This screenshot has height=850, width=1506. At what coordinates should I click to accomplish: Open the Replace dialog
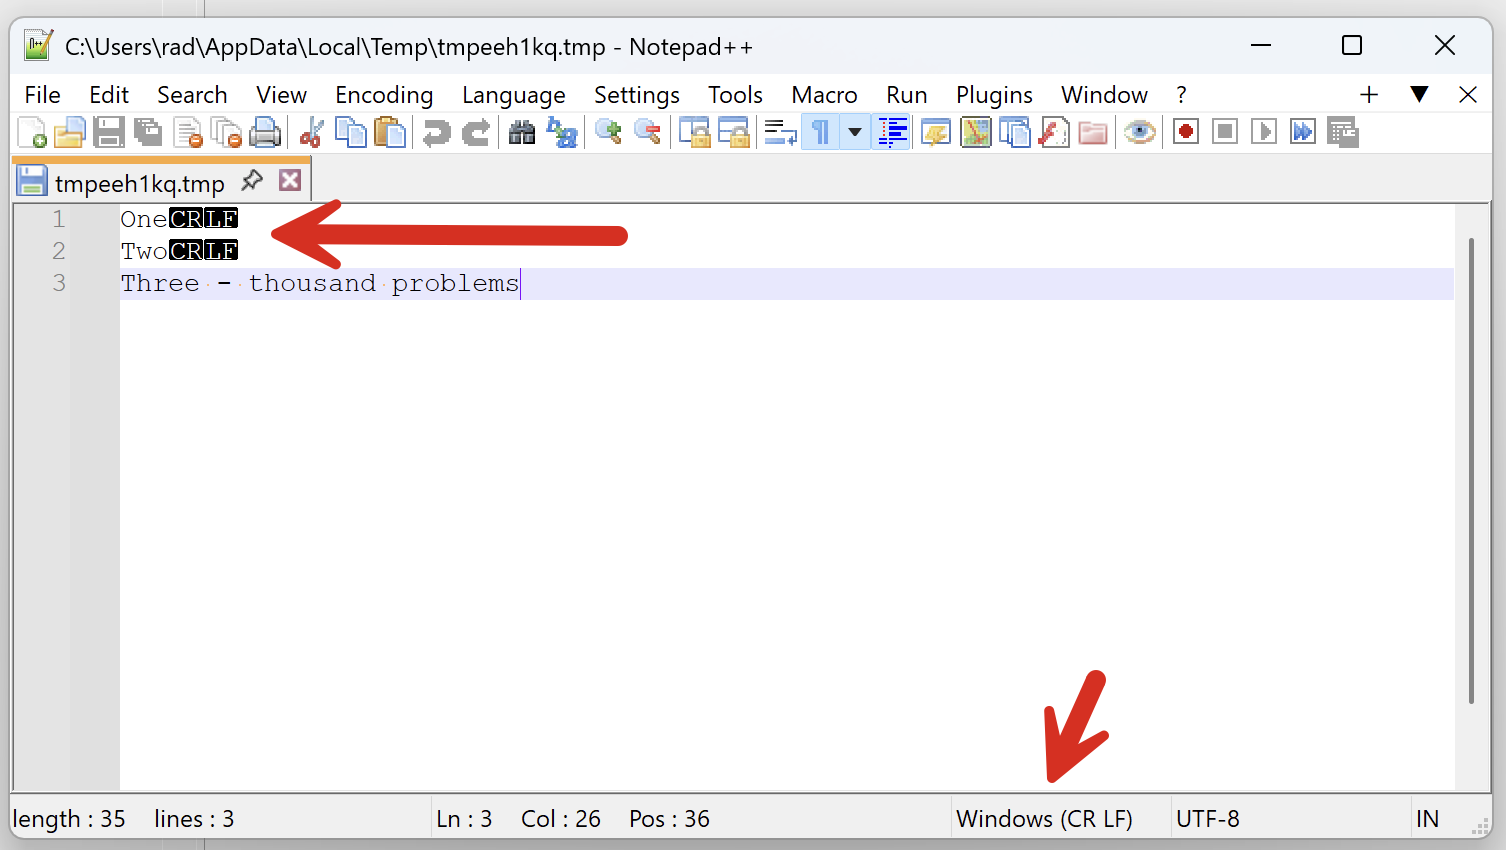pos(562,131)
